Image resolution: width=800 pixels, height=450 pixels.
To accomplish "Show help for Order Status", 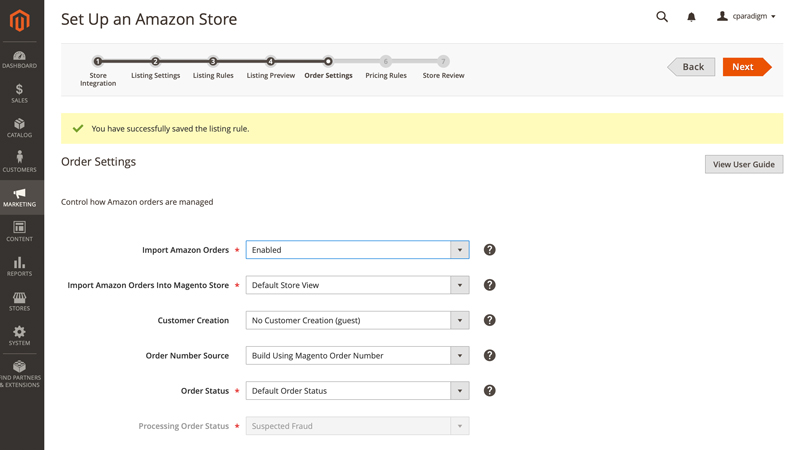I will (x=489, y=390).
